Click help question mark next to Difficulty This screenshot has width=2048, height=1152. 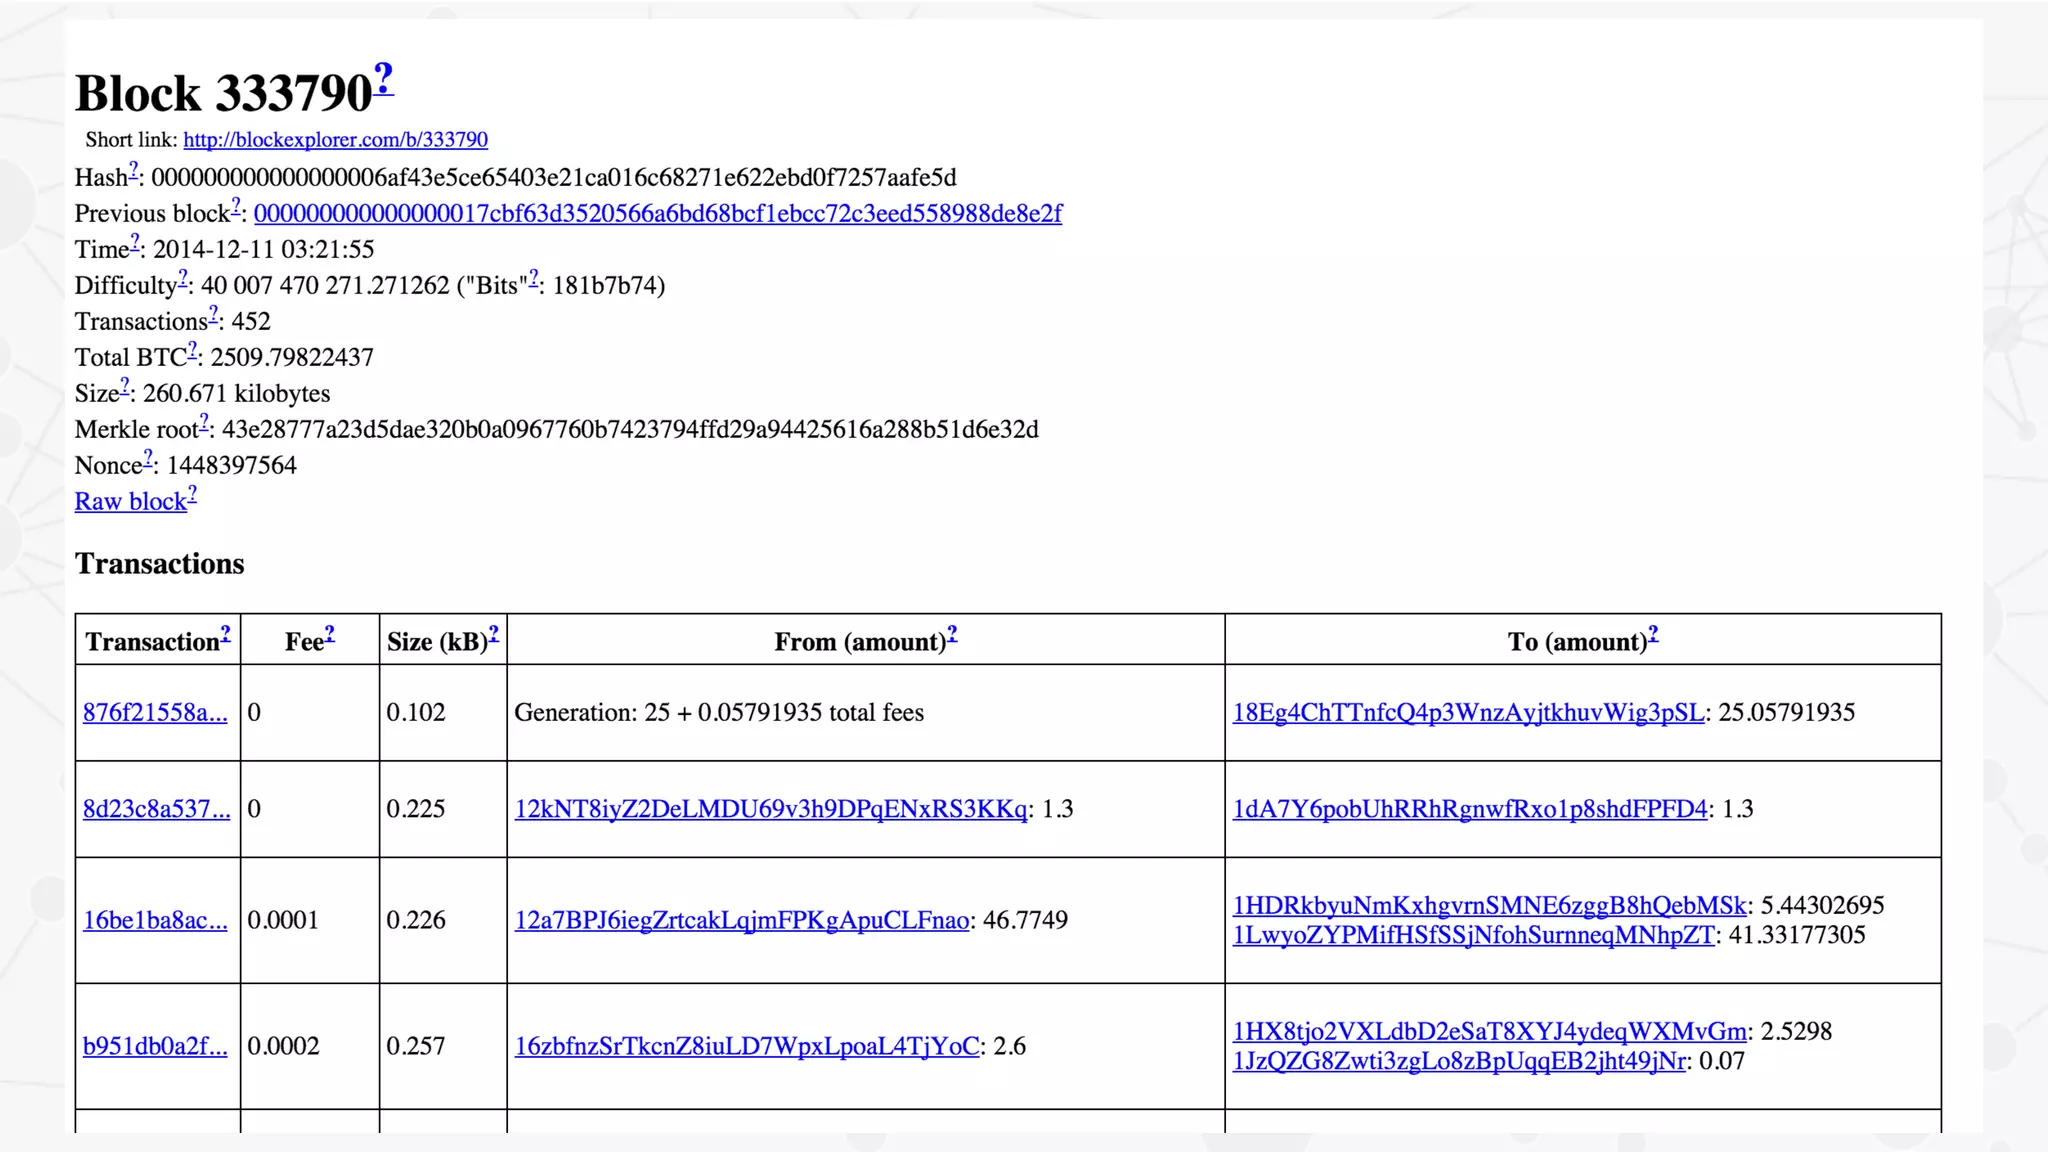click(x=183, y=279)
